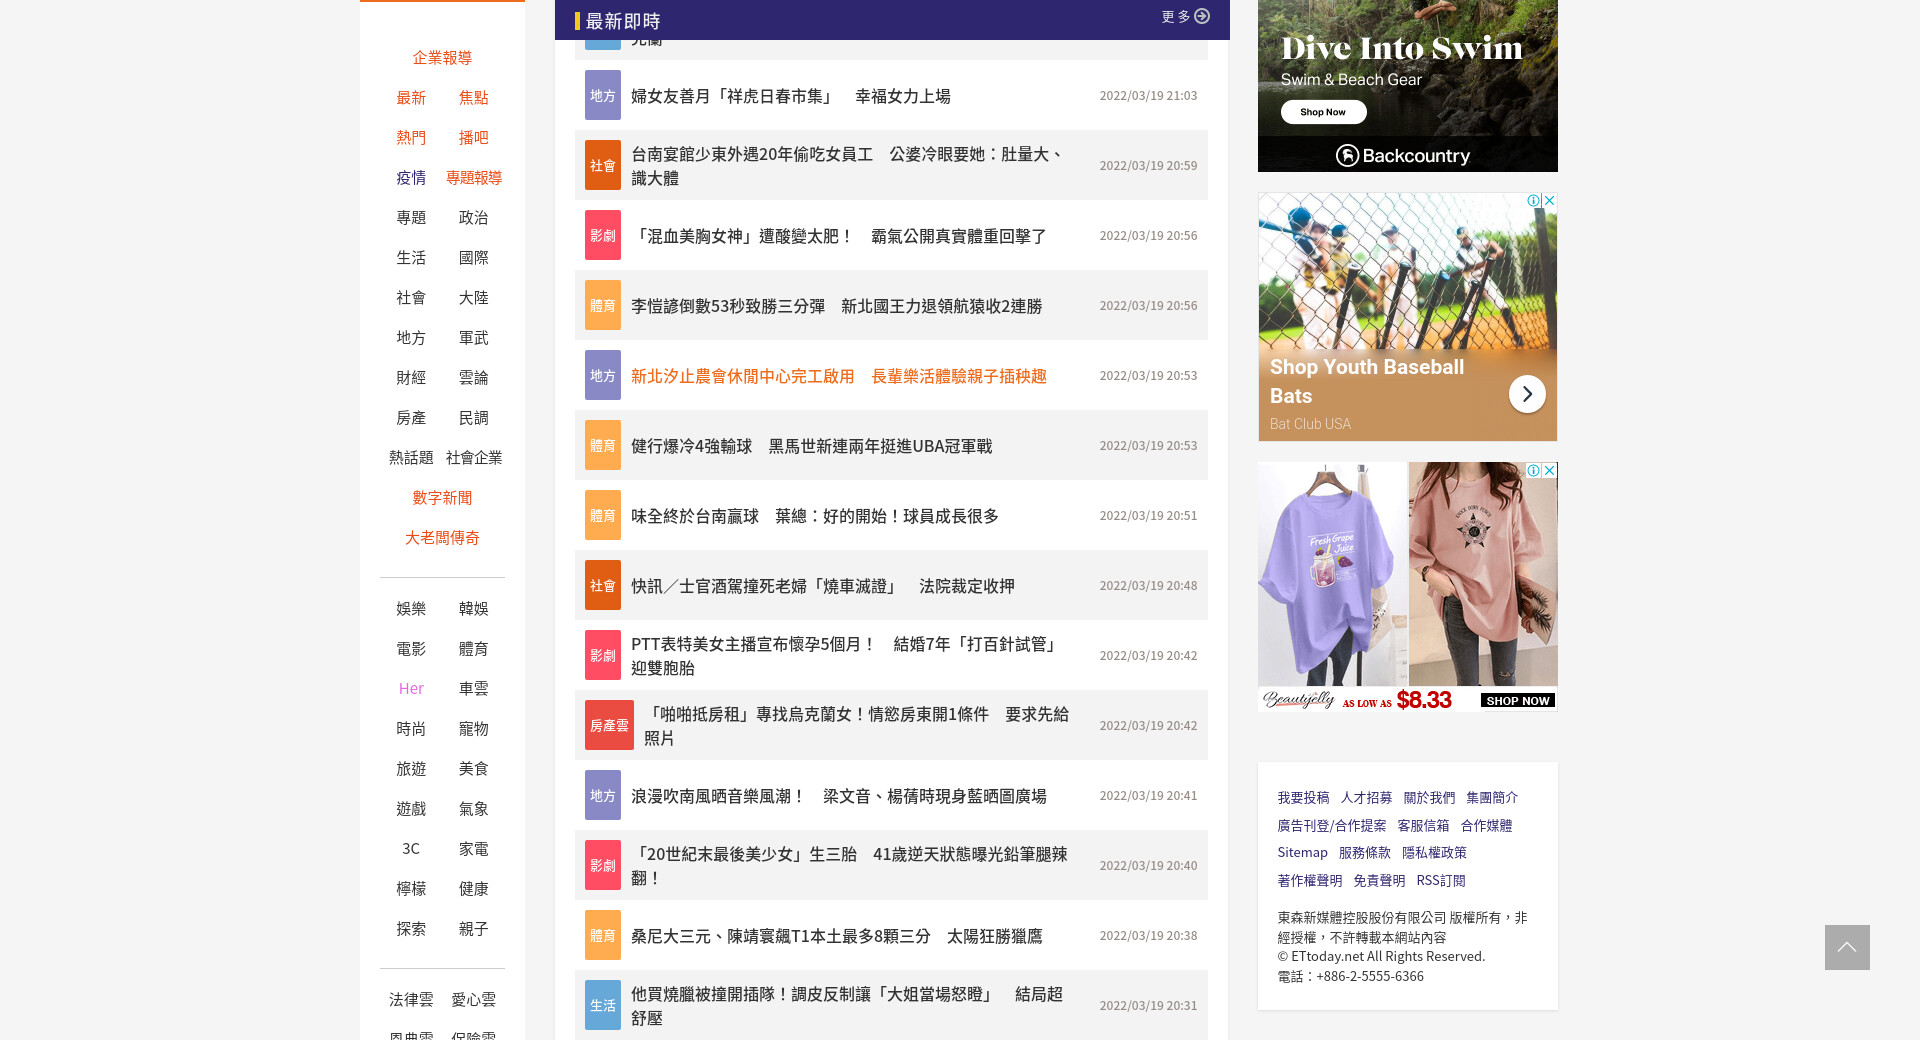The height and width of the screenshot is (1040, 1920).
Task: Click the 生活 tag on the last article
Action: pos(602,1005)
